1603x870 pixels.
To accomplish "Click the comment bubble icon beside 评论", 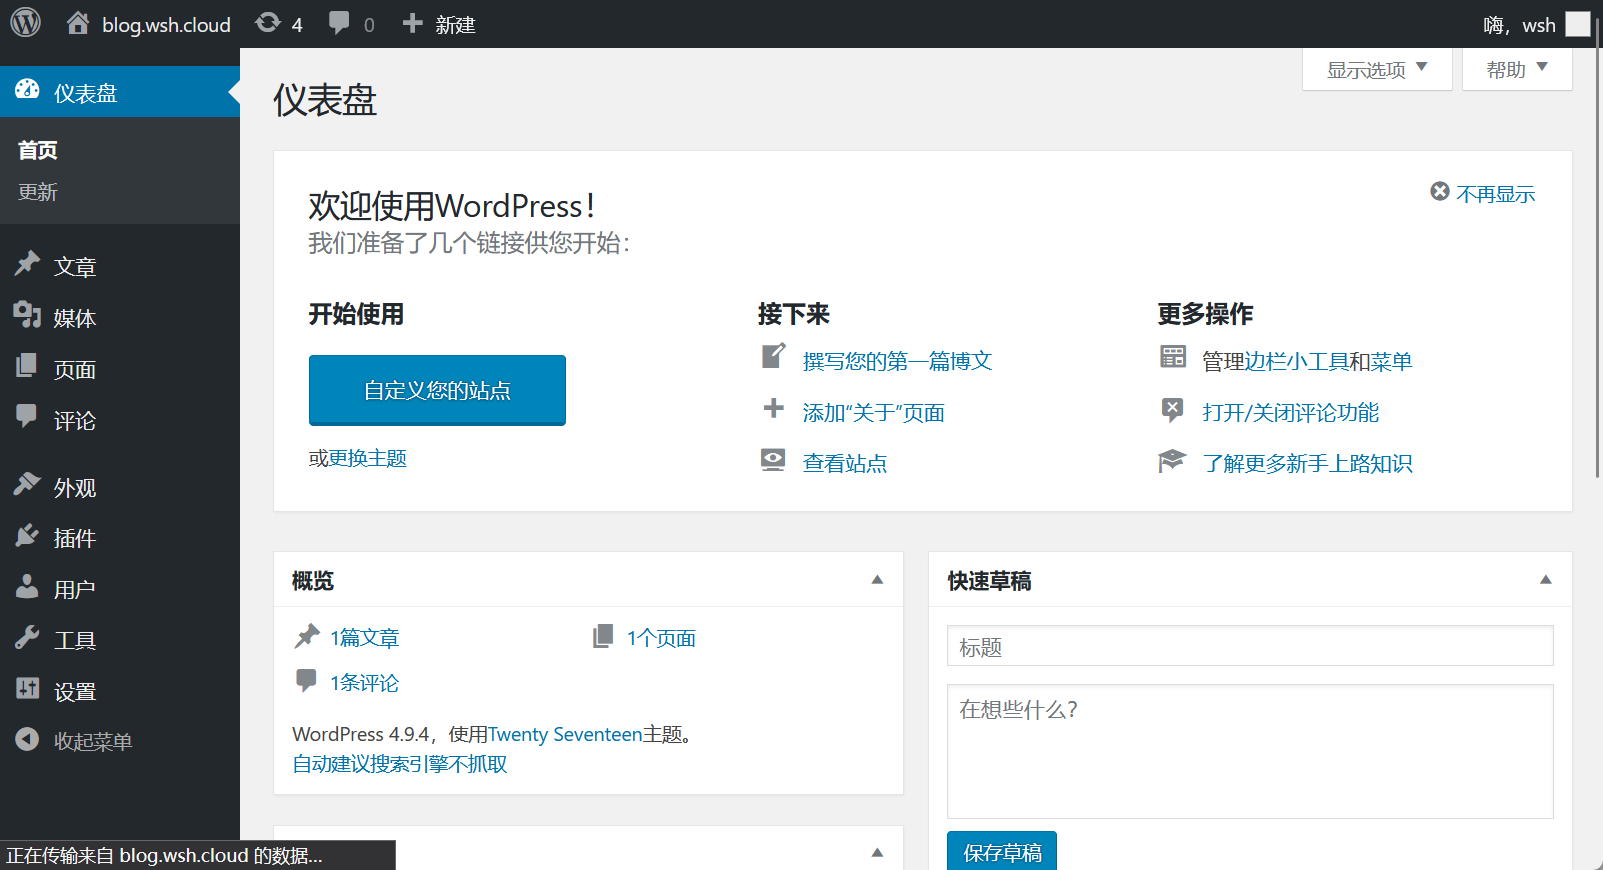I will pyautogui.click(x=27, y=416).
